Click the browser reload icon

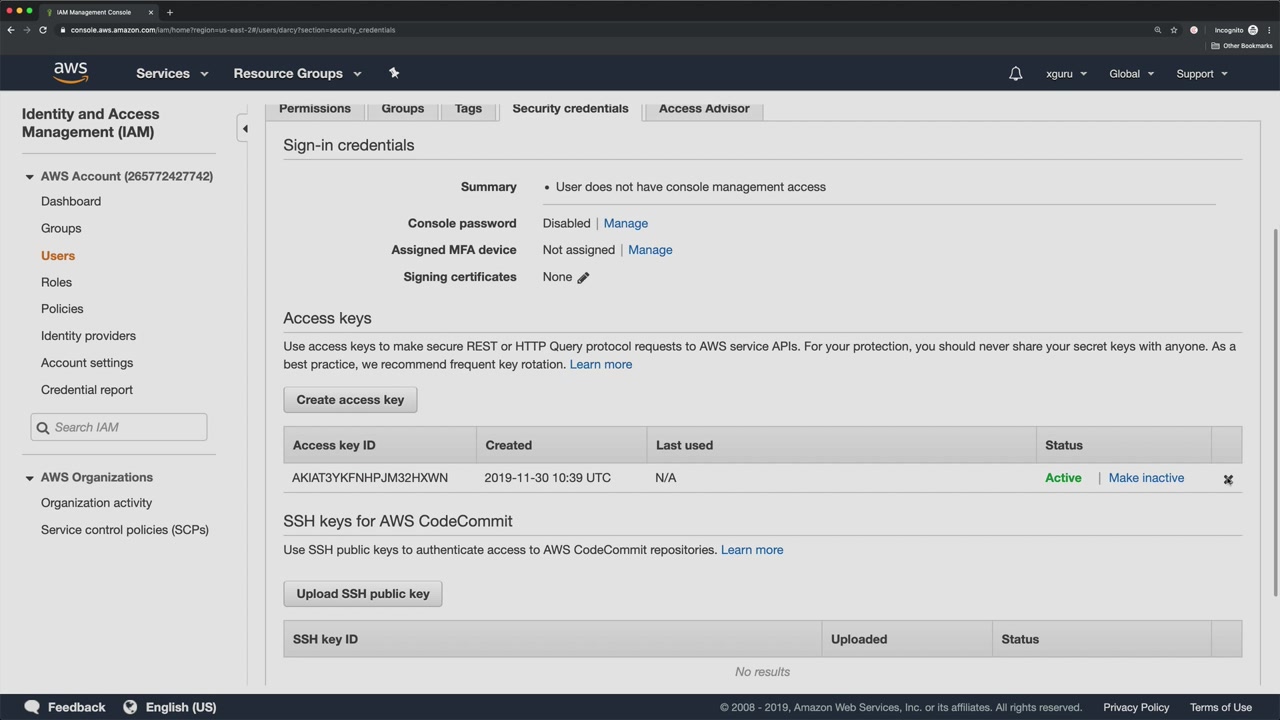pos(43,30)
